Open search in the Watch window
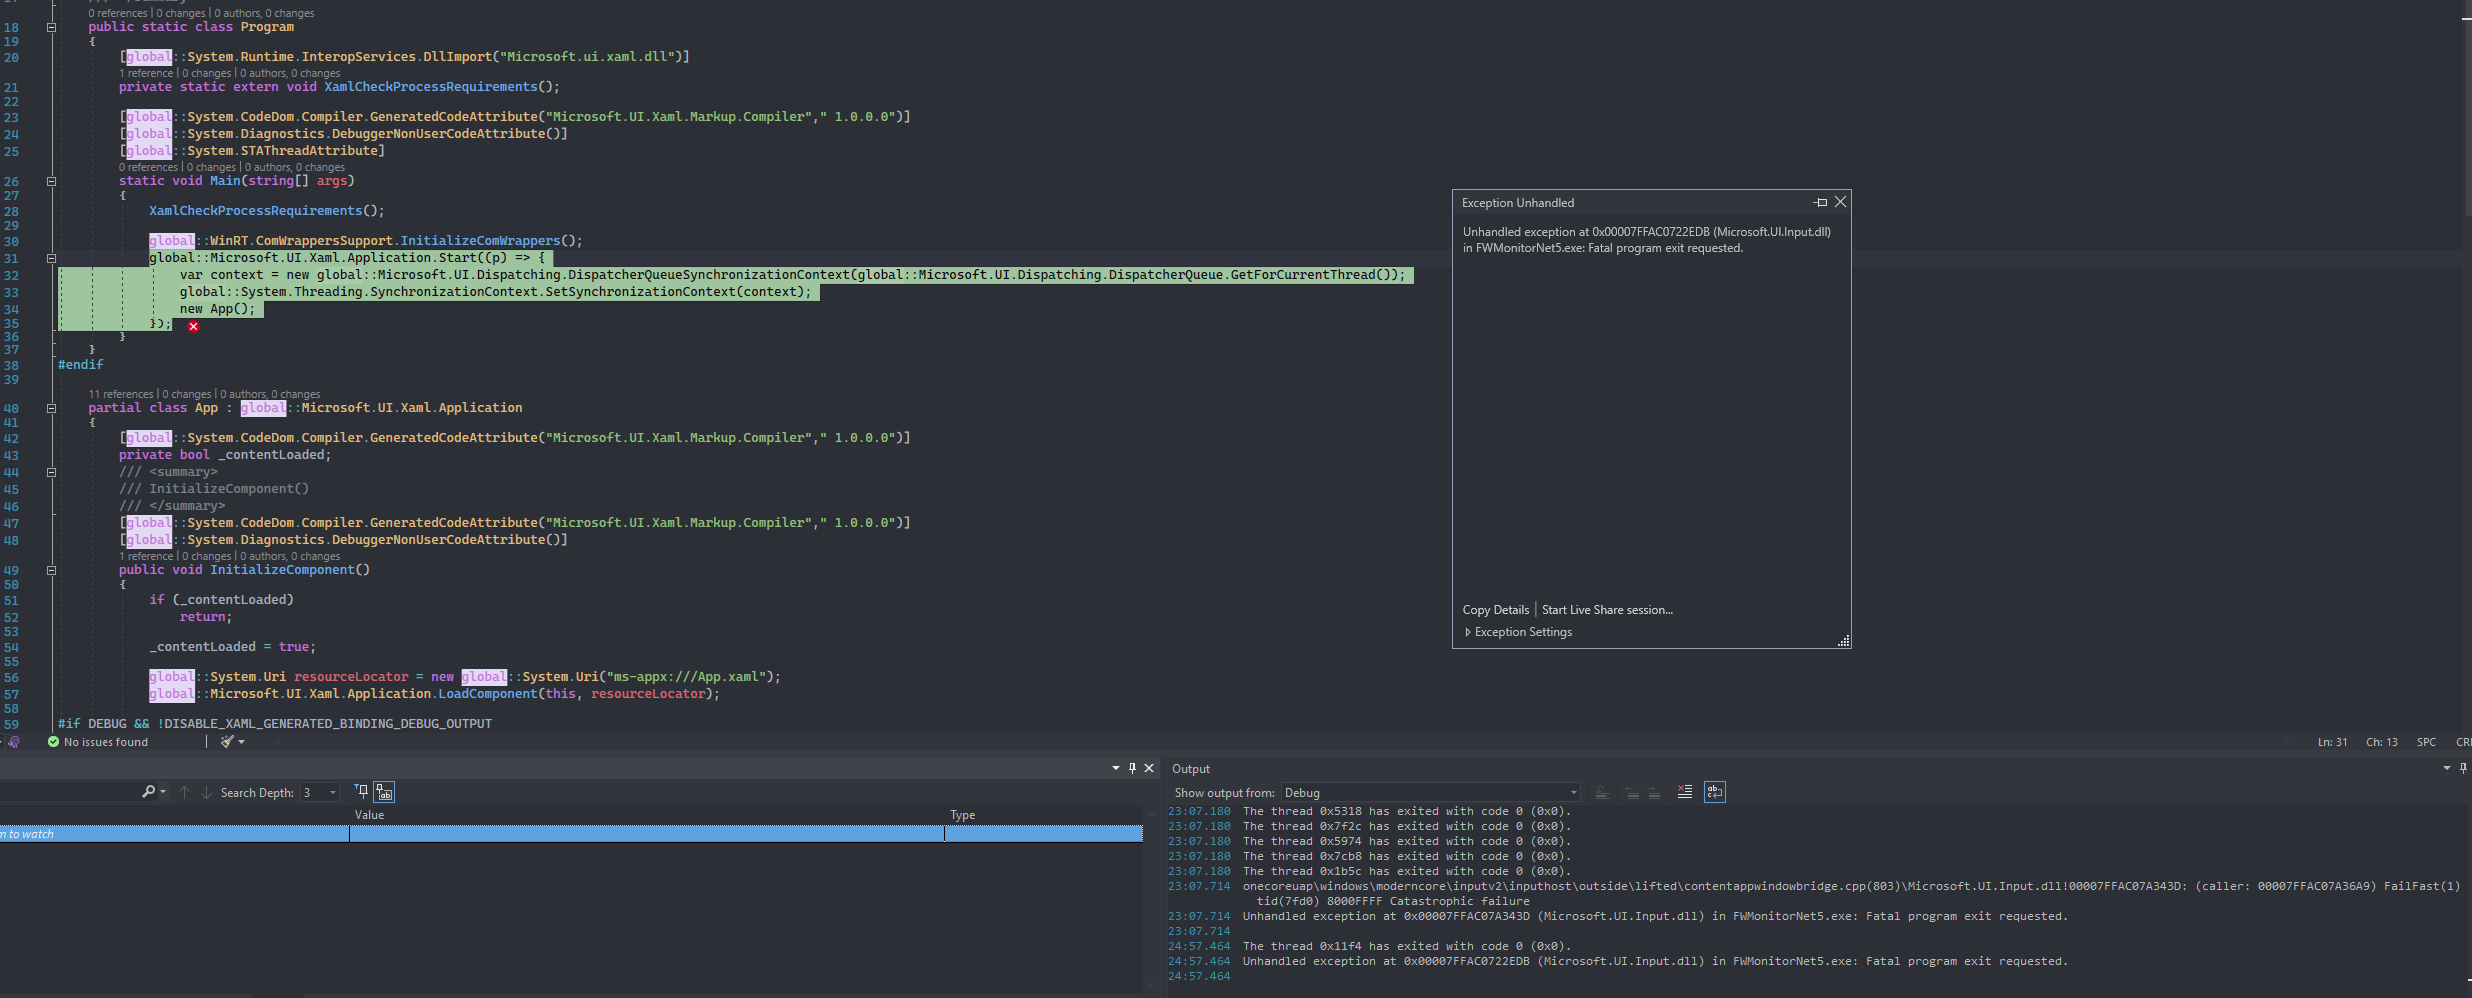The width and height of the screenshot is (2472, 998). pyautogui.click(x=149, y=792)
